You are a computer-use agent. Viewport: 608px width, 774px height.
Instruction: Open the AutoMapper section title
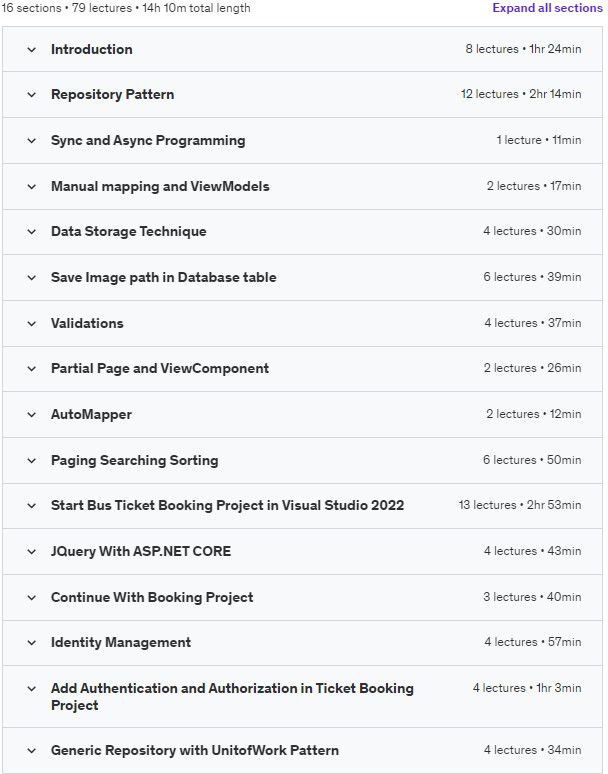91,415
